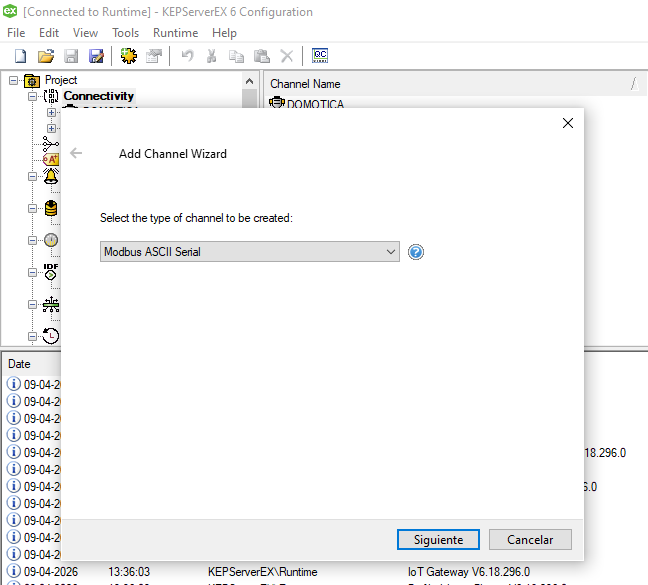Collapse the Scheduler clock tree node

(x=32, y=337)
